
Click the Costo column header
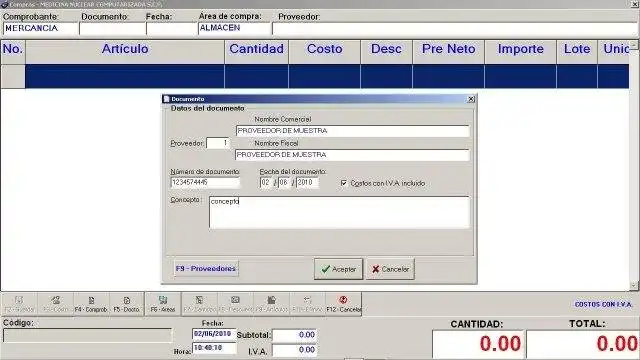(324, 51)
